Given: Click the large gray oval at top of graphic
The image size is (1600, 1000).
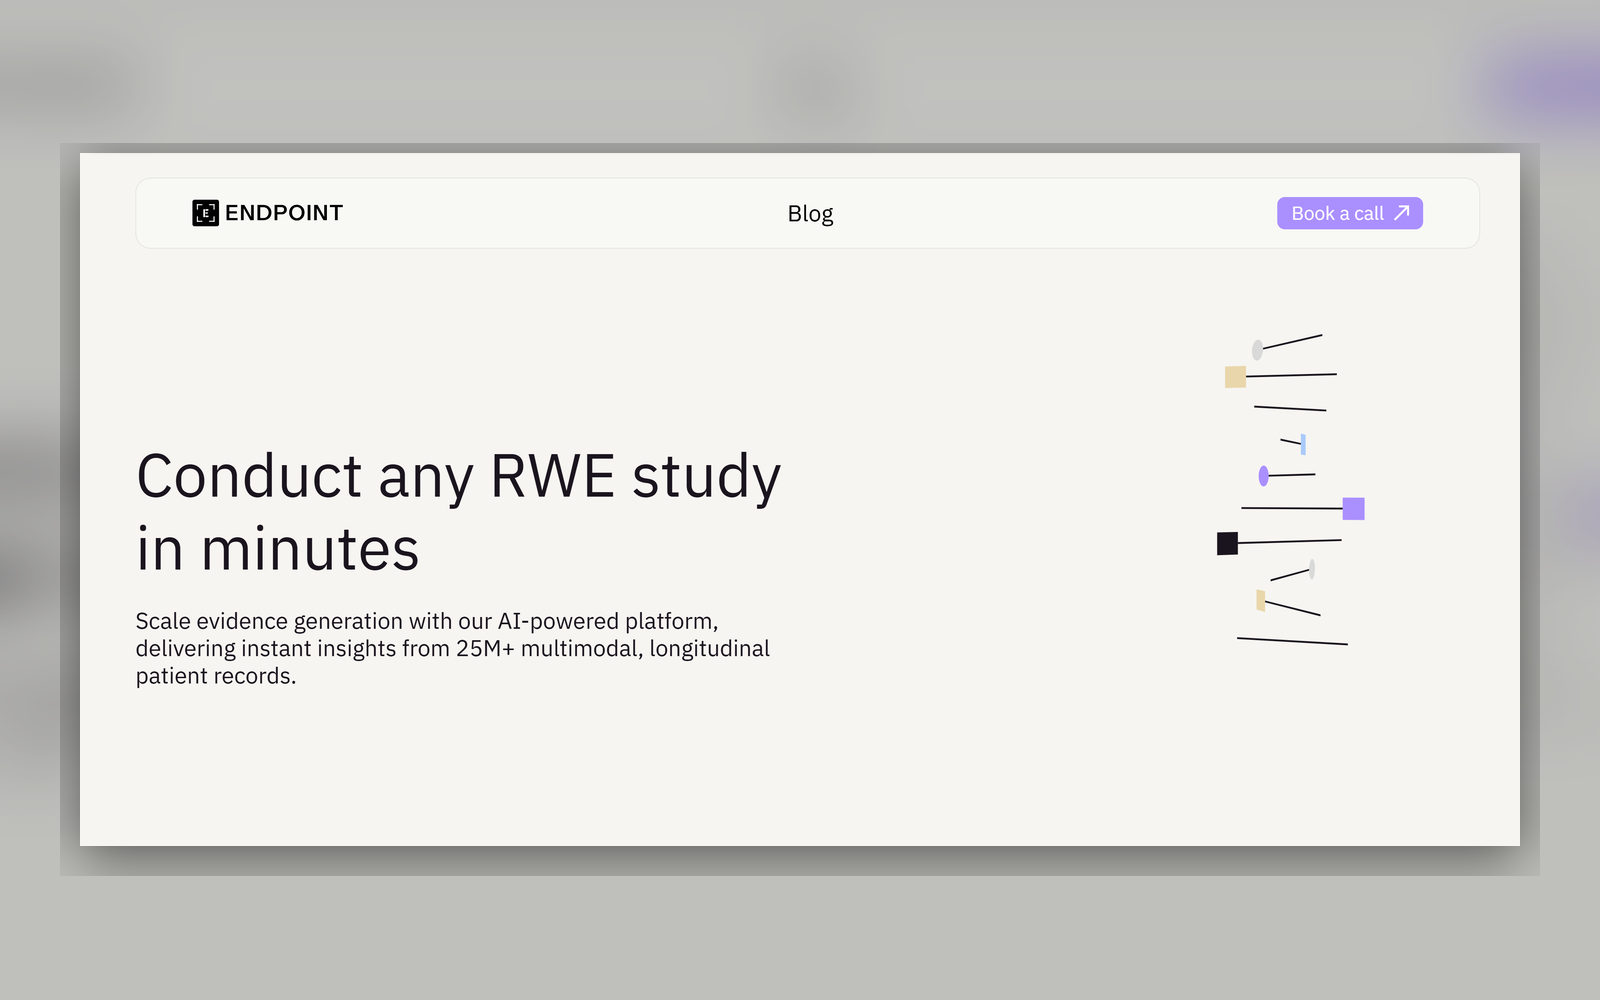Looking at the screenshot, I should (1257, 350).
